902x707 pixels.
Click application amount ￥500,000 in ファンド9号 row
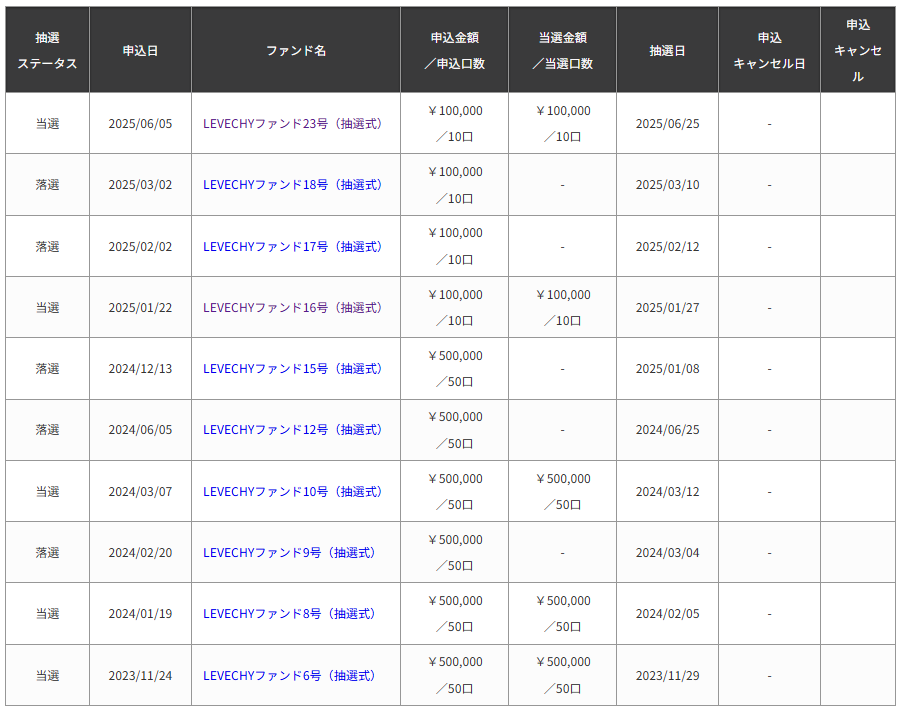coord(454,540)
